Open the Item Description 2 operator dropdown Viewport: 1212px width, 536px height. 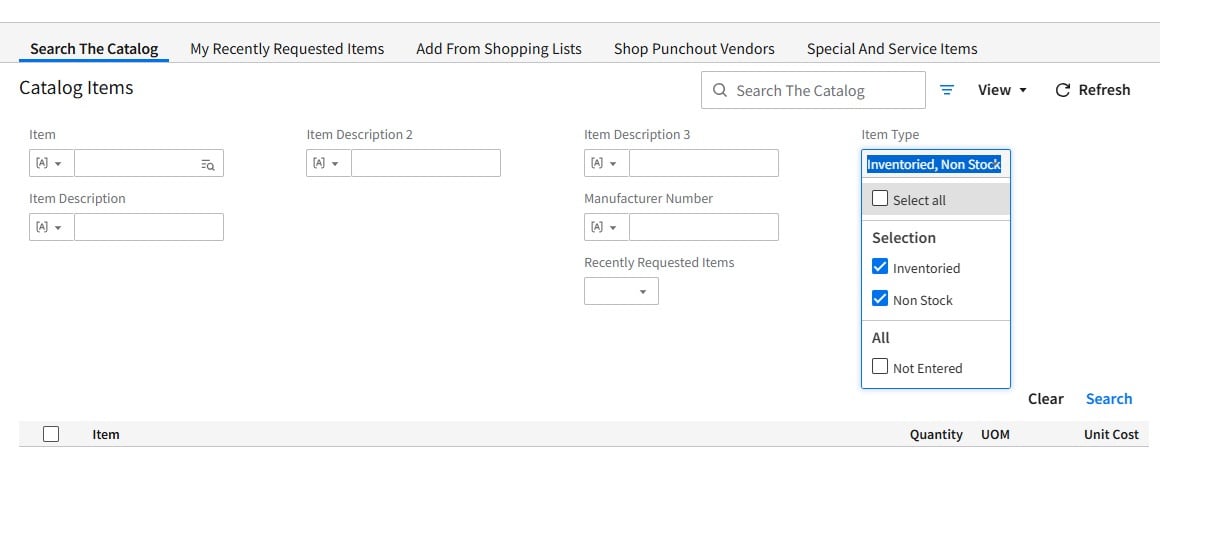[328, 164]
